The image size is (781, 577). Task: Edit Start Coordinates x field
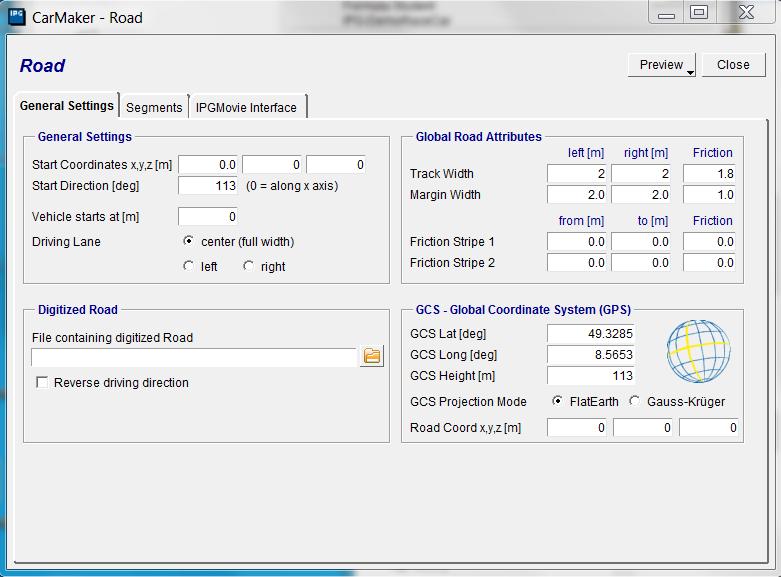pyautogui.click(x=208, y=164)
